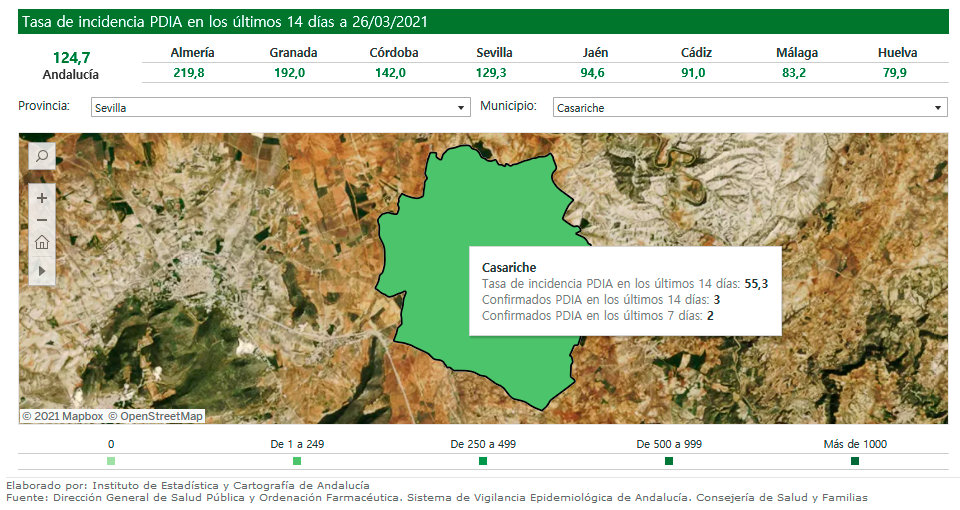
Task: Click the Huelva province header
Action: pos(897,53)
